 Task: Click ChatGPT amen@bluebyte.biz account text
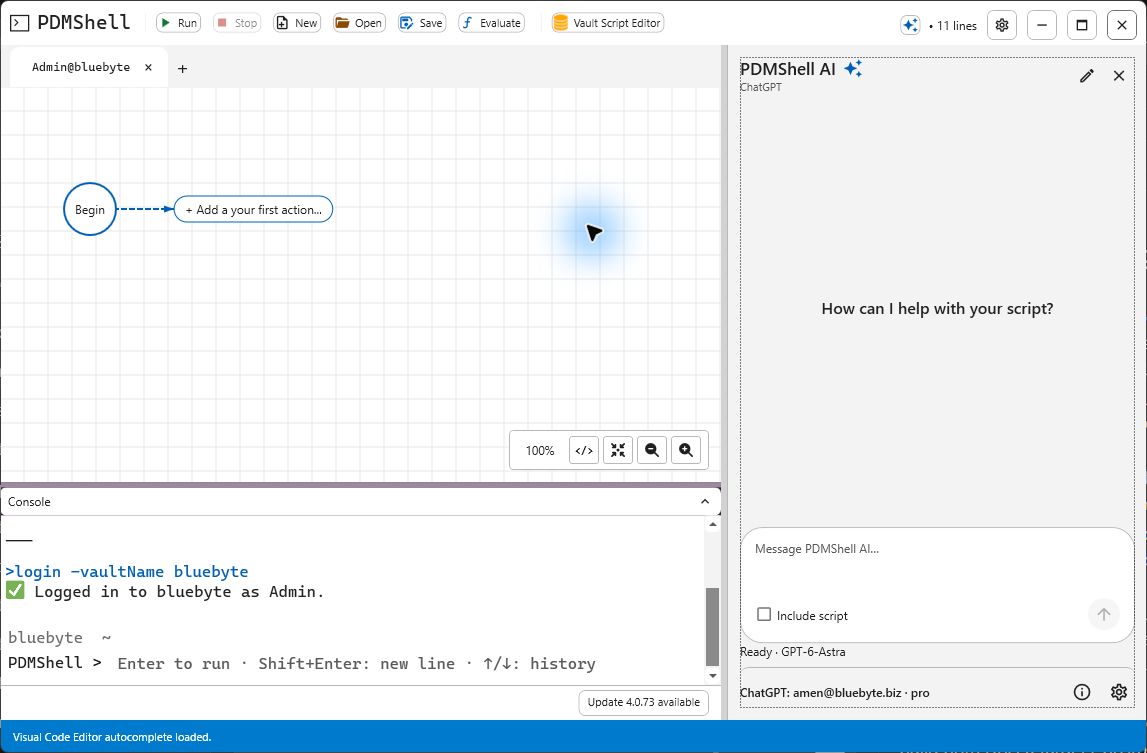[835, 693]
